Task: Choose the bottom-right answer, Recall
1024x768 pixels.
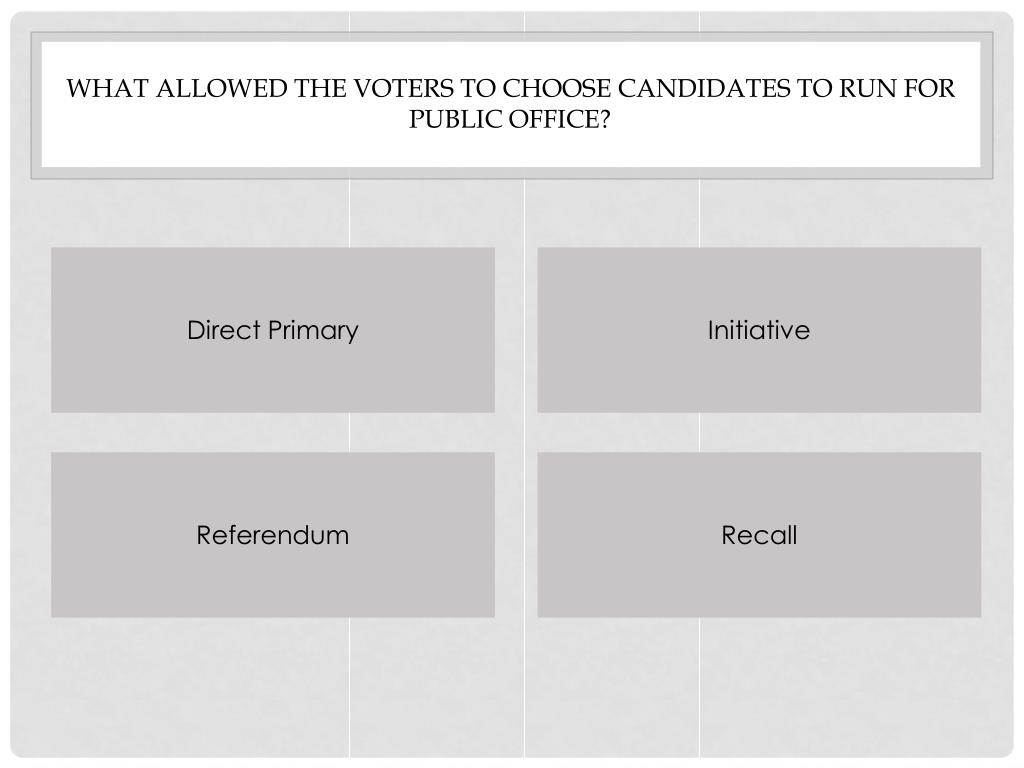Action: 759,535
